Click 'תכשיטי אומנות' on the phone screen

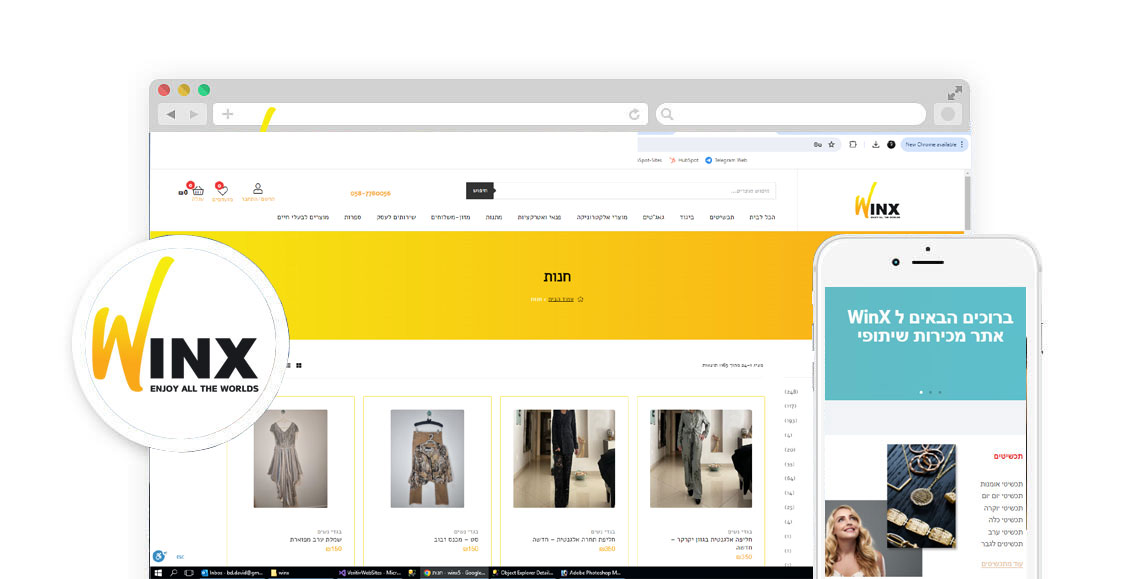(1001, 484)
